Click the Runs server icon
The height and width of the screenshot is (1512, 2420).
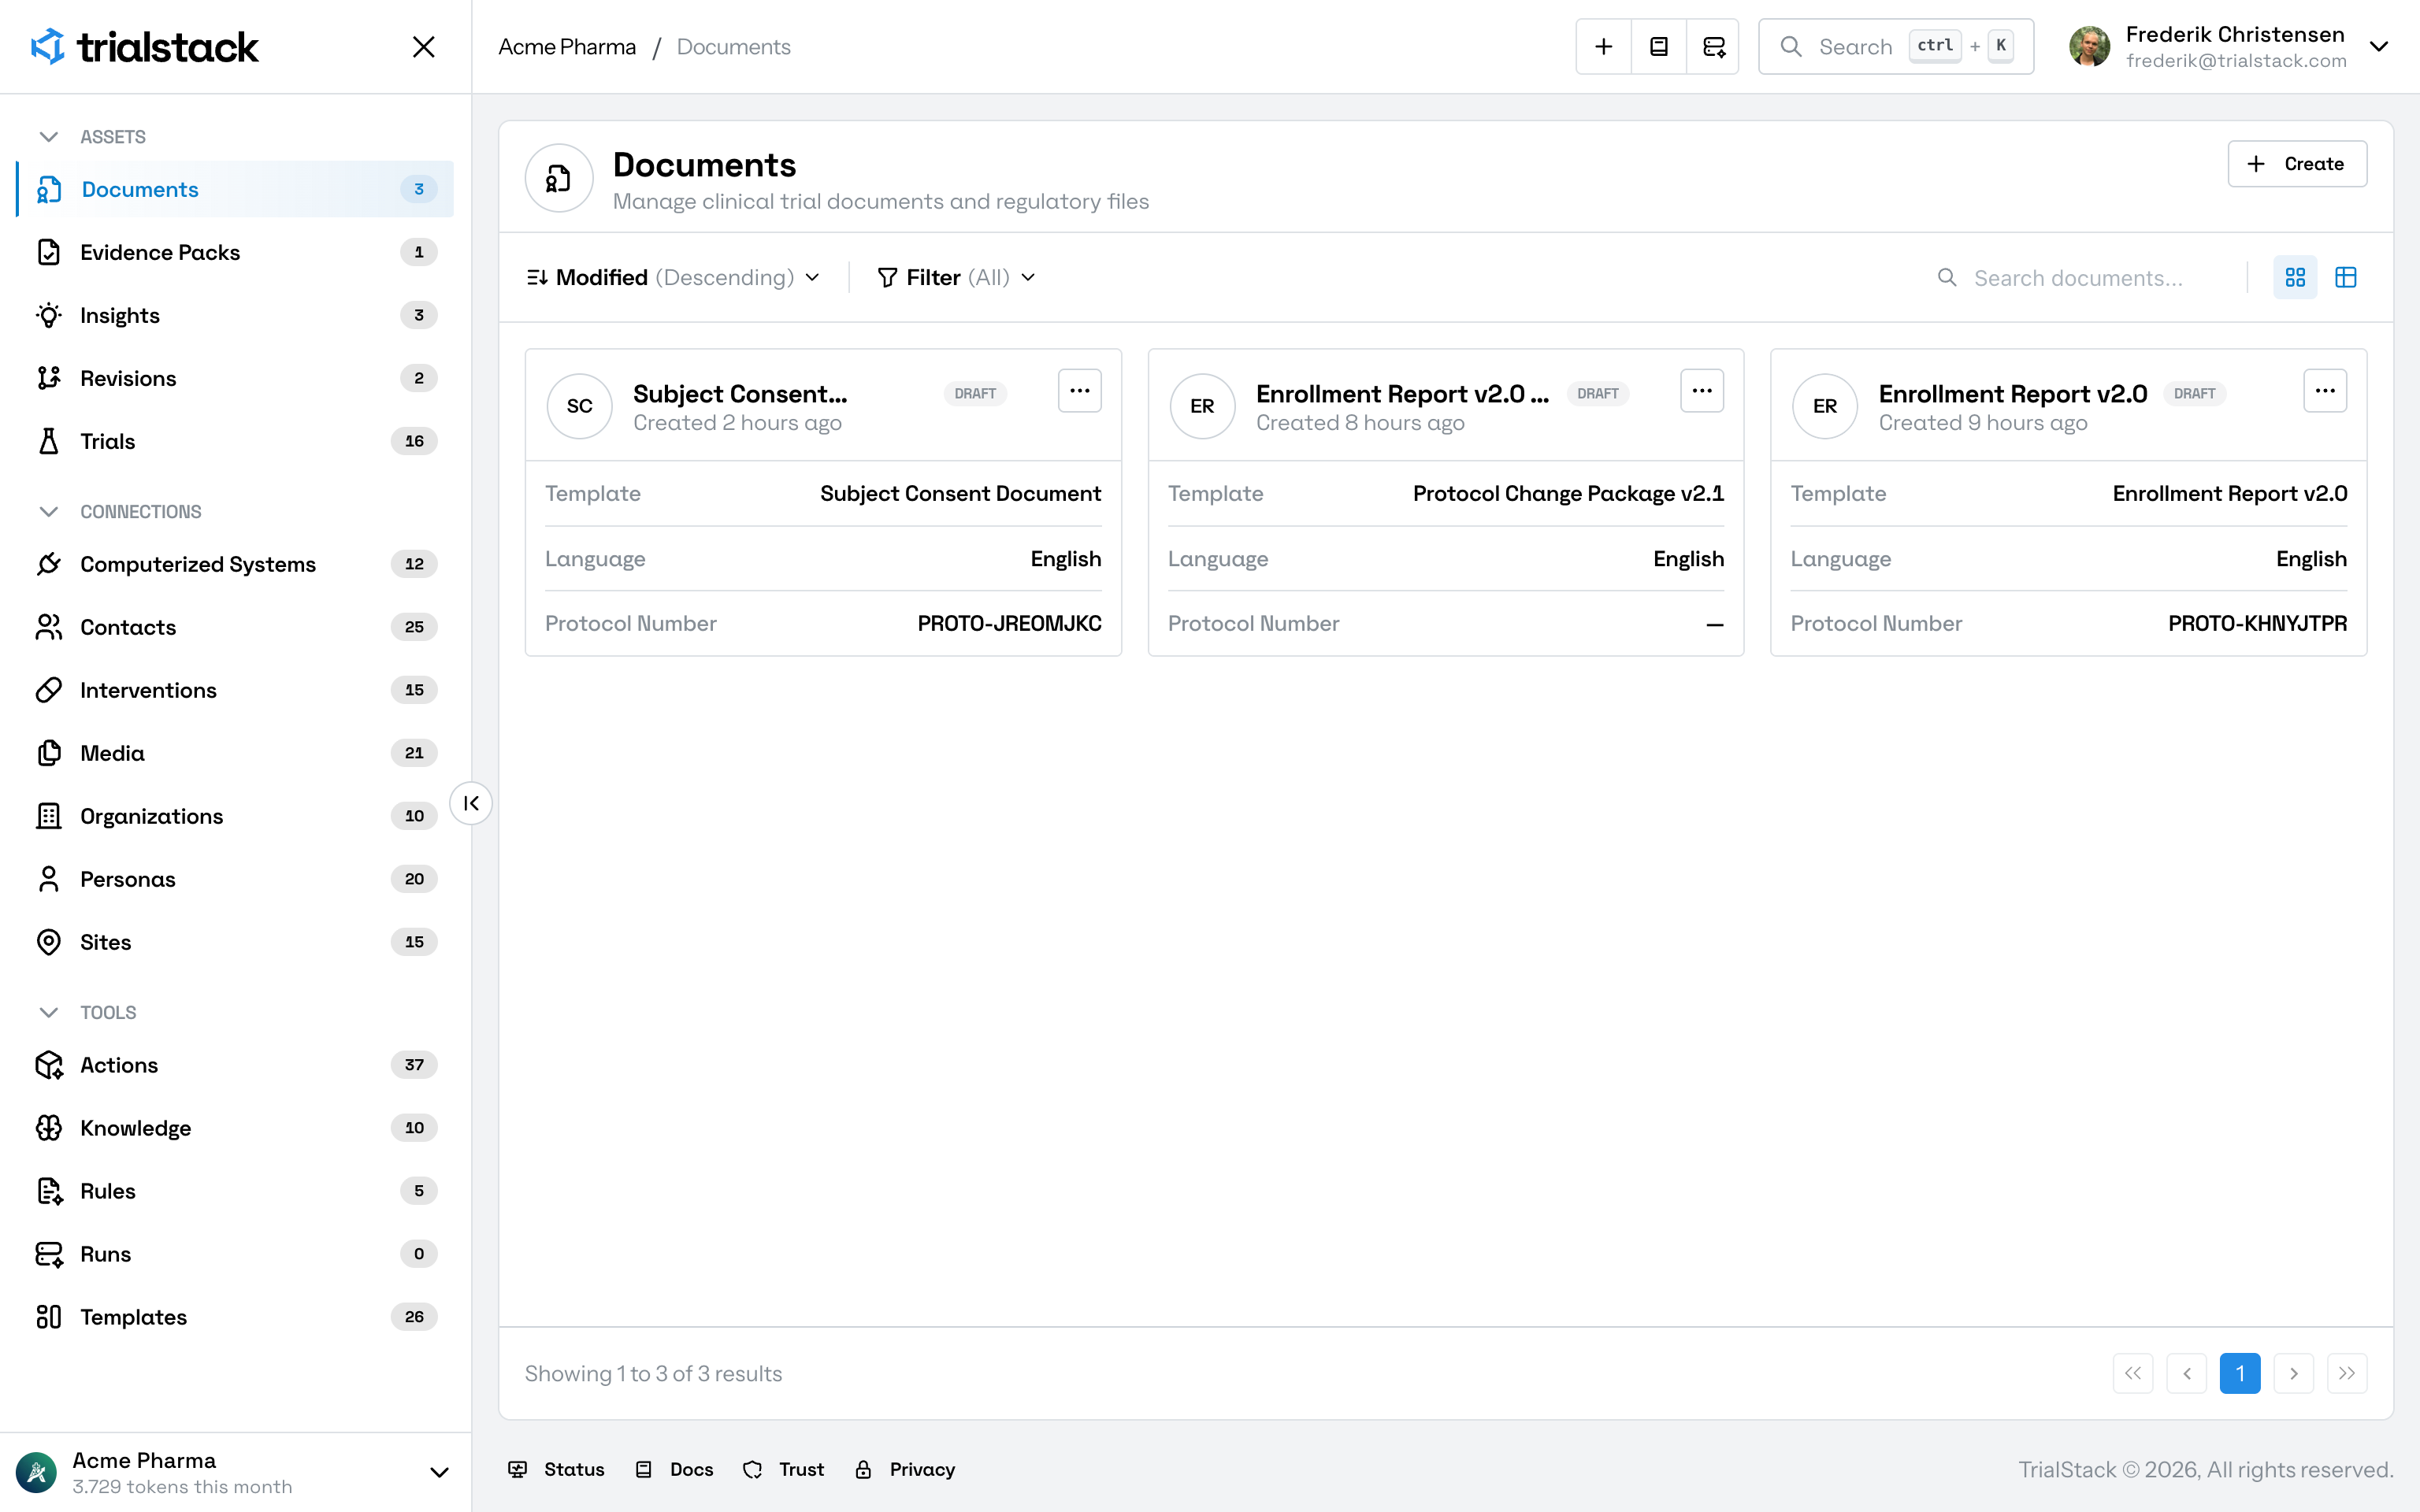[x=49, y=1254]
